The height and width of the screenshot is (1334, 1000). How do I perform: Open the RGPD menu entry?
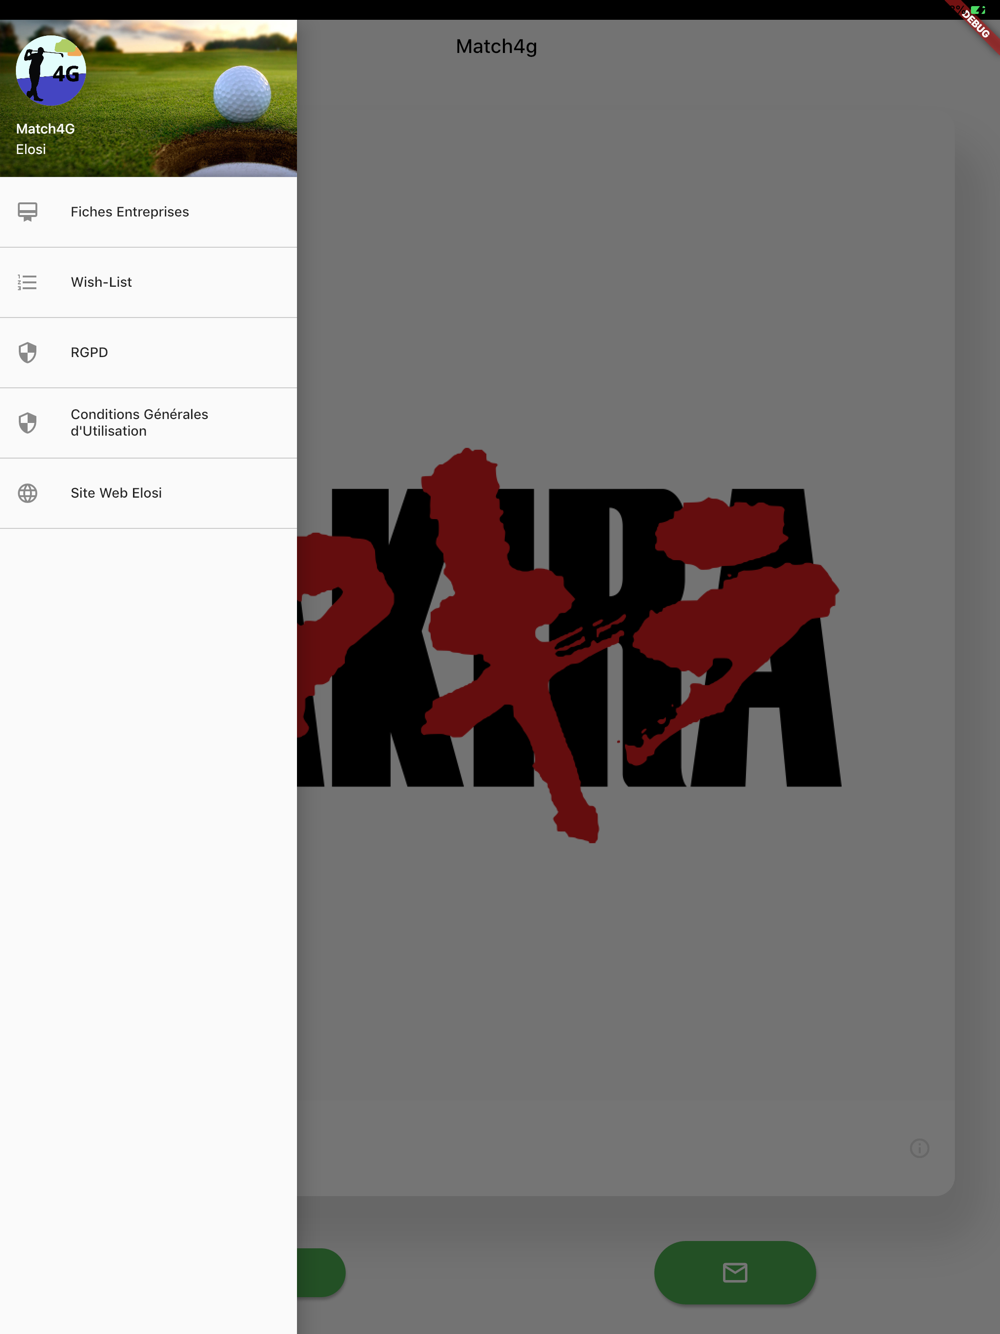[x=148, y=353]
